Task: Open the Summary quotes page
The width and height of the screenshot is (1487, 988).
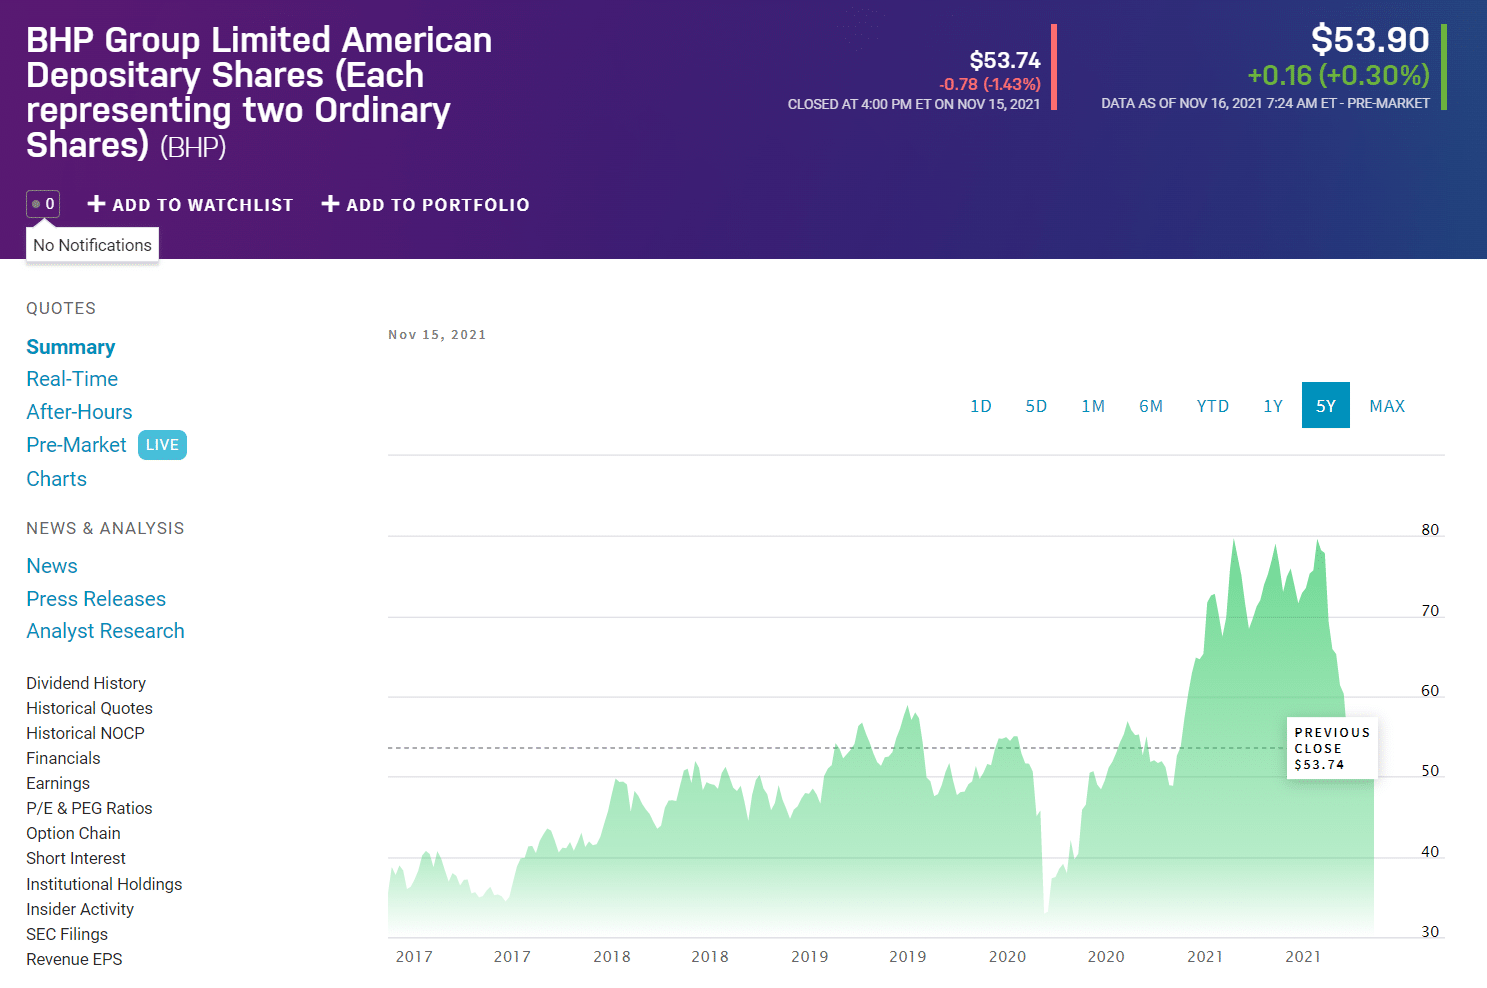Action: 71,347
